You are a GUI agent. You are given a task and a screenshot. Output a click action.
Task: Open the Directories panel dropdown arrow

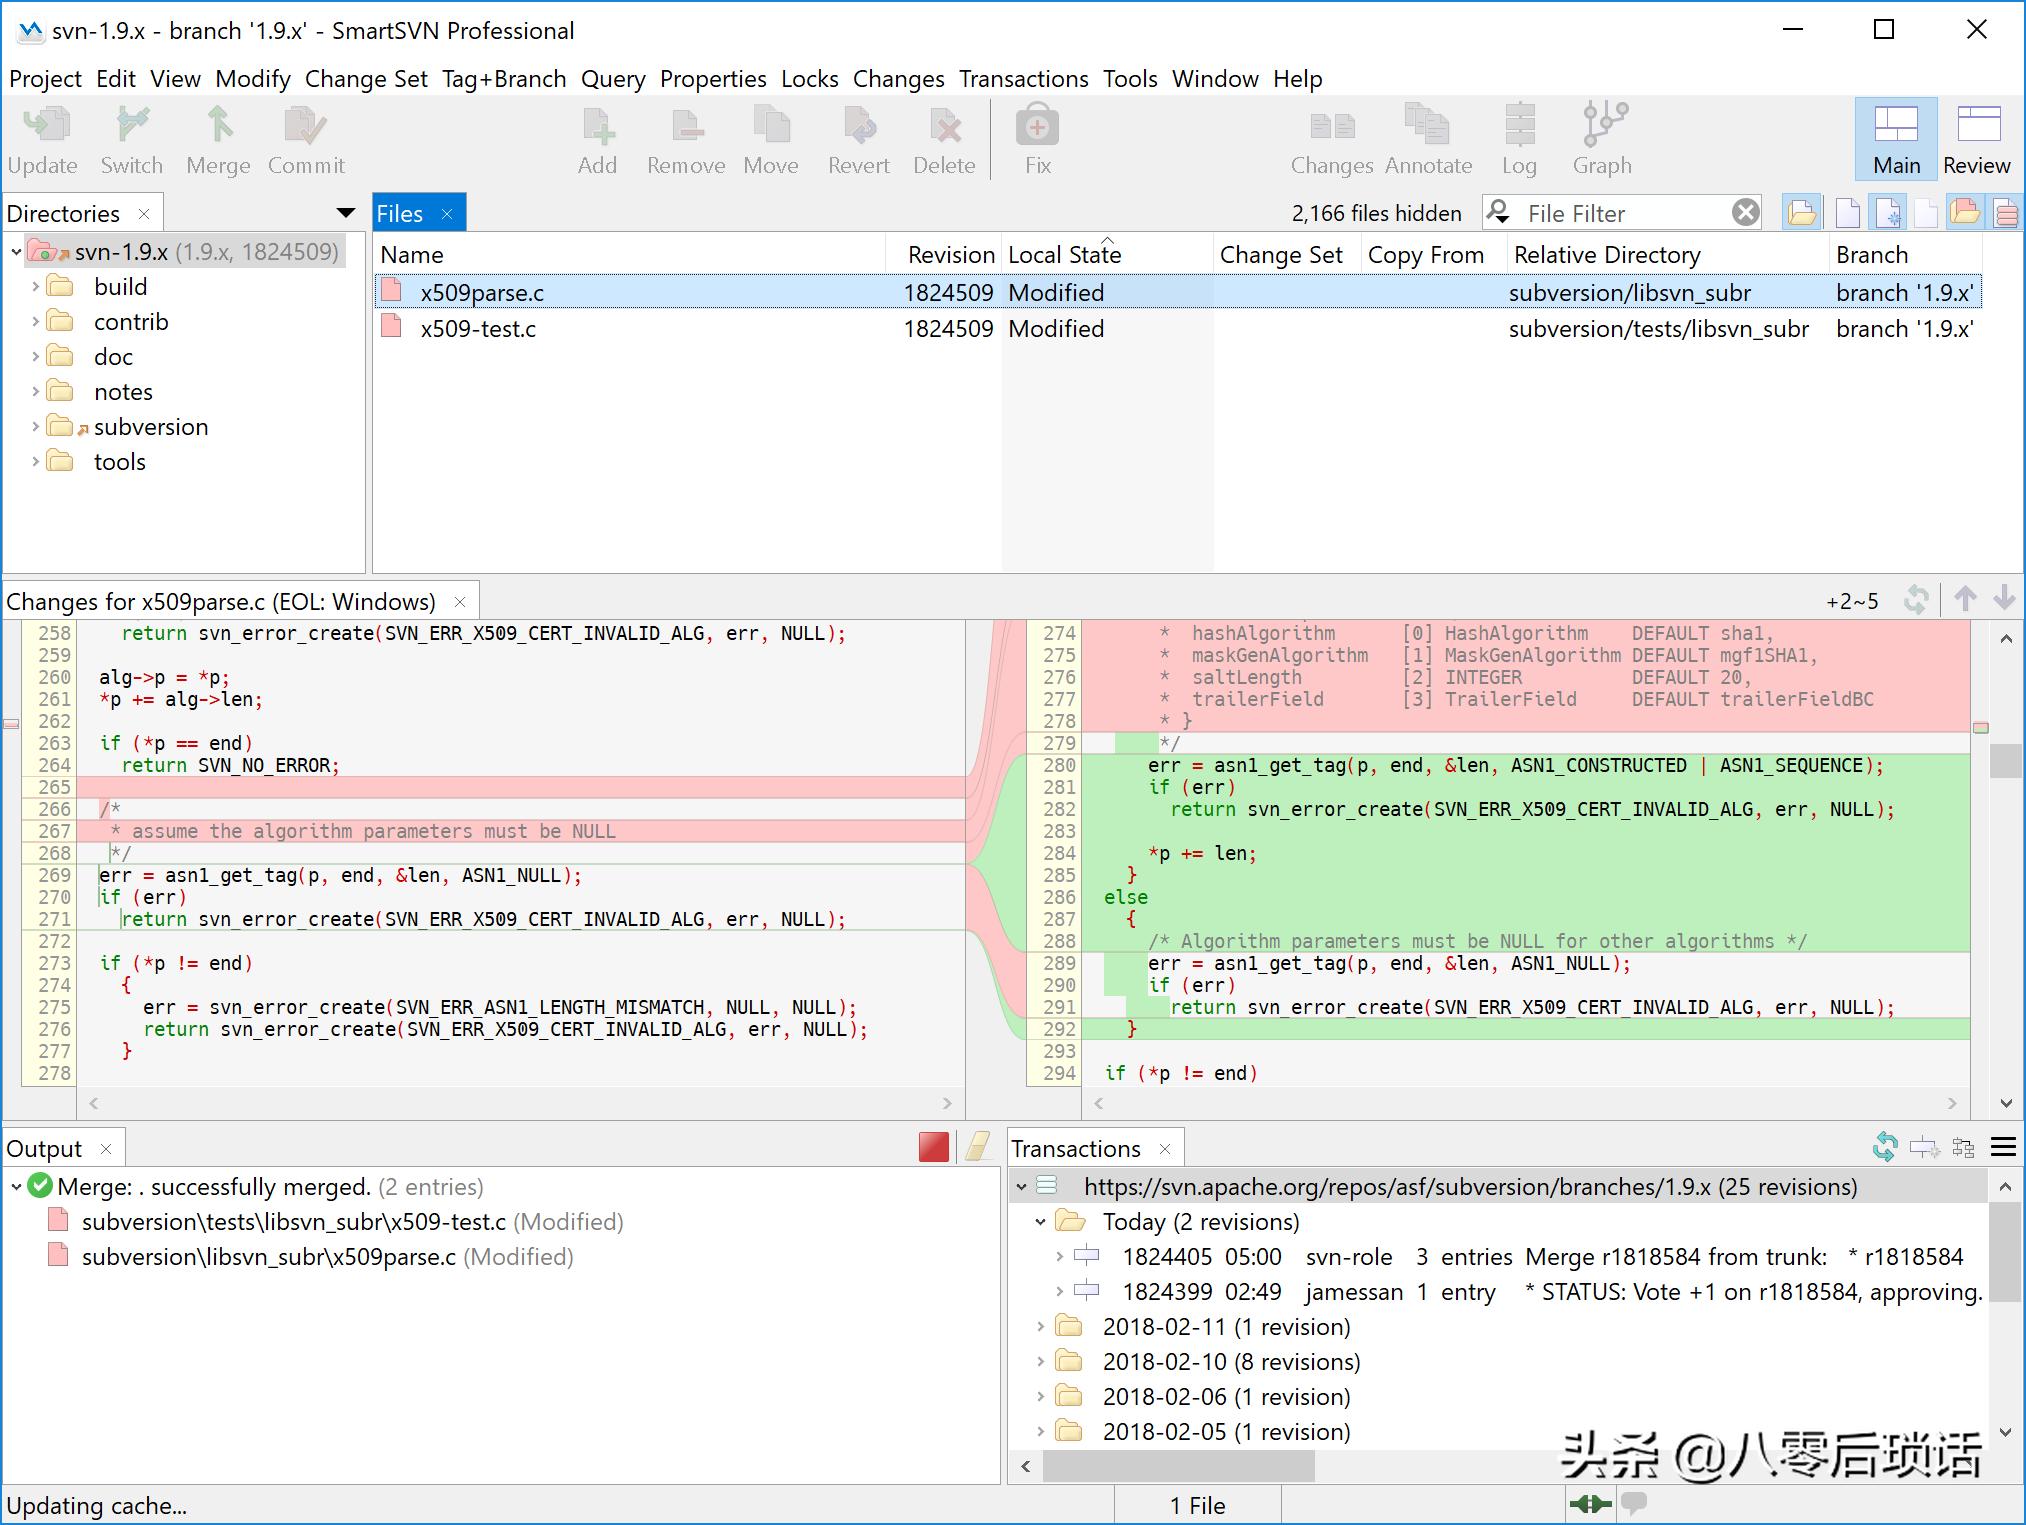coord(346,212)
